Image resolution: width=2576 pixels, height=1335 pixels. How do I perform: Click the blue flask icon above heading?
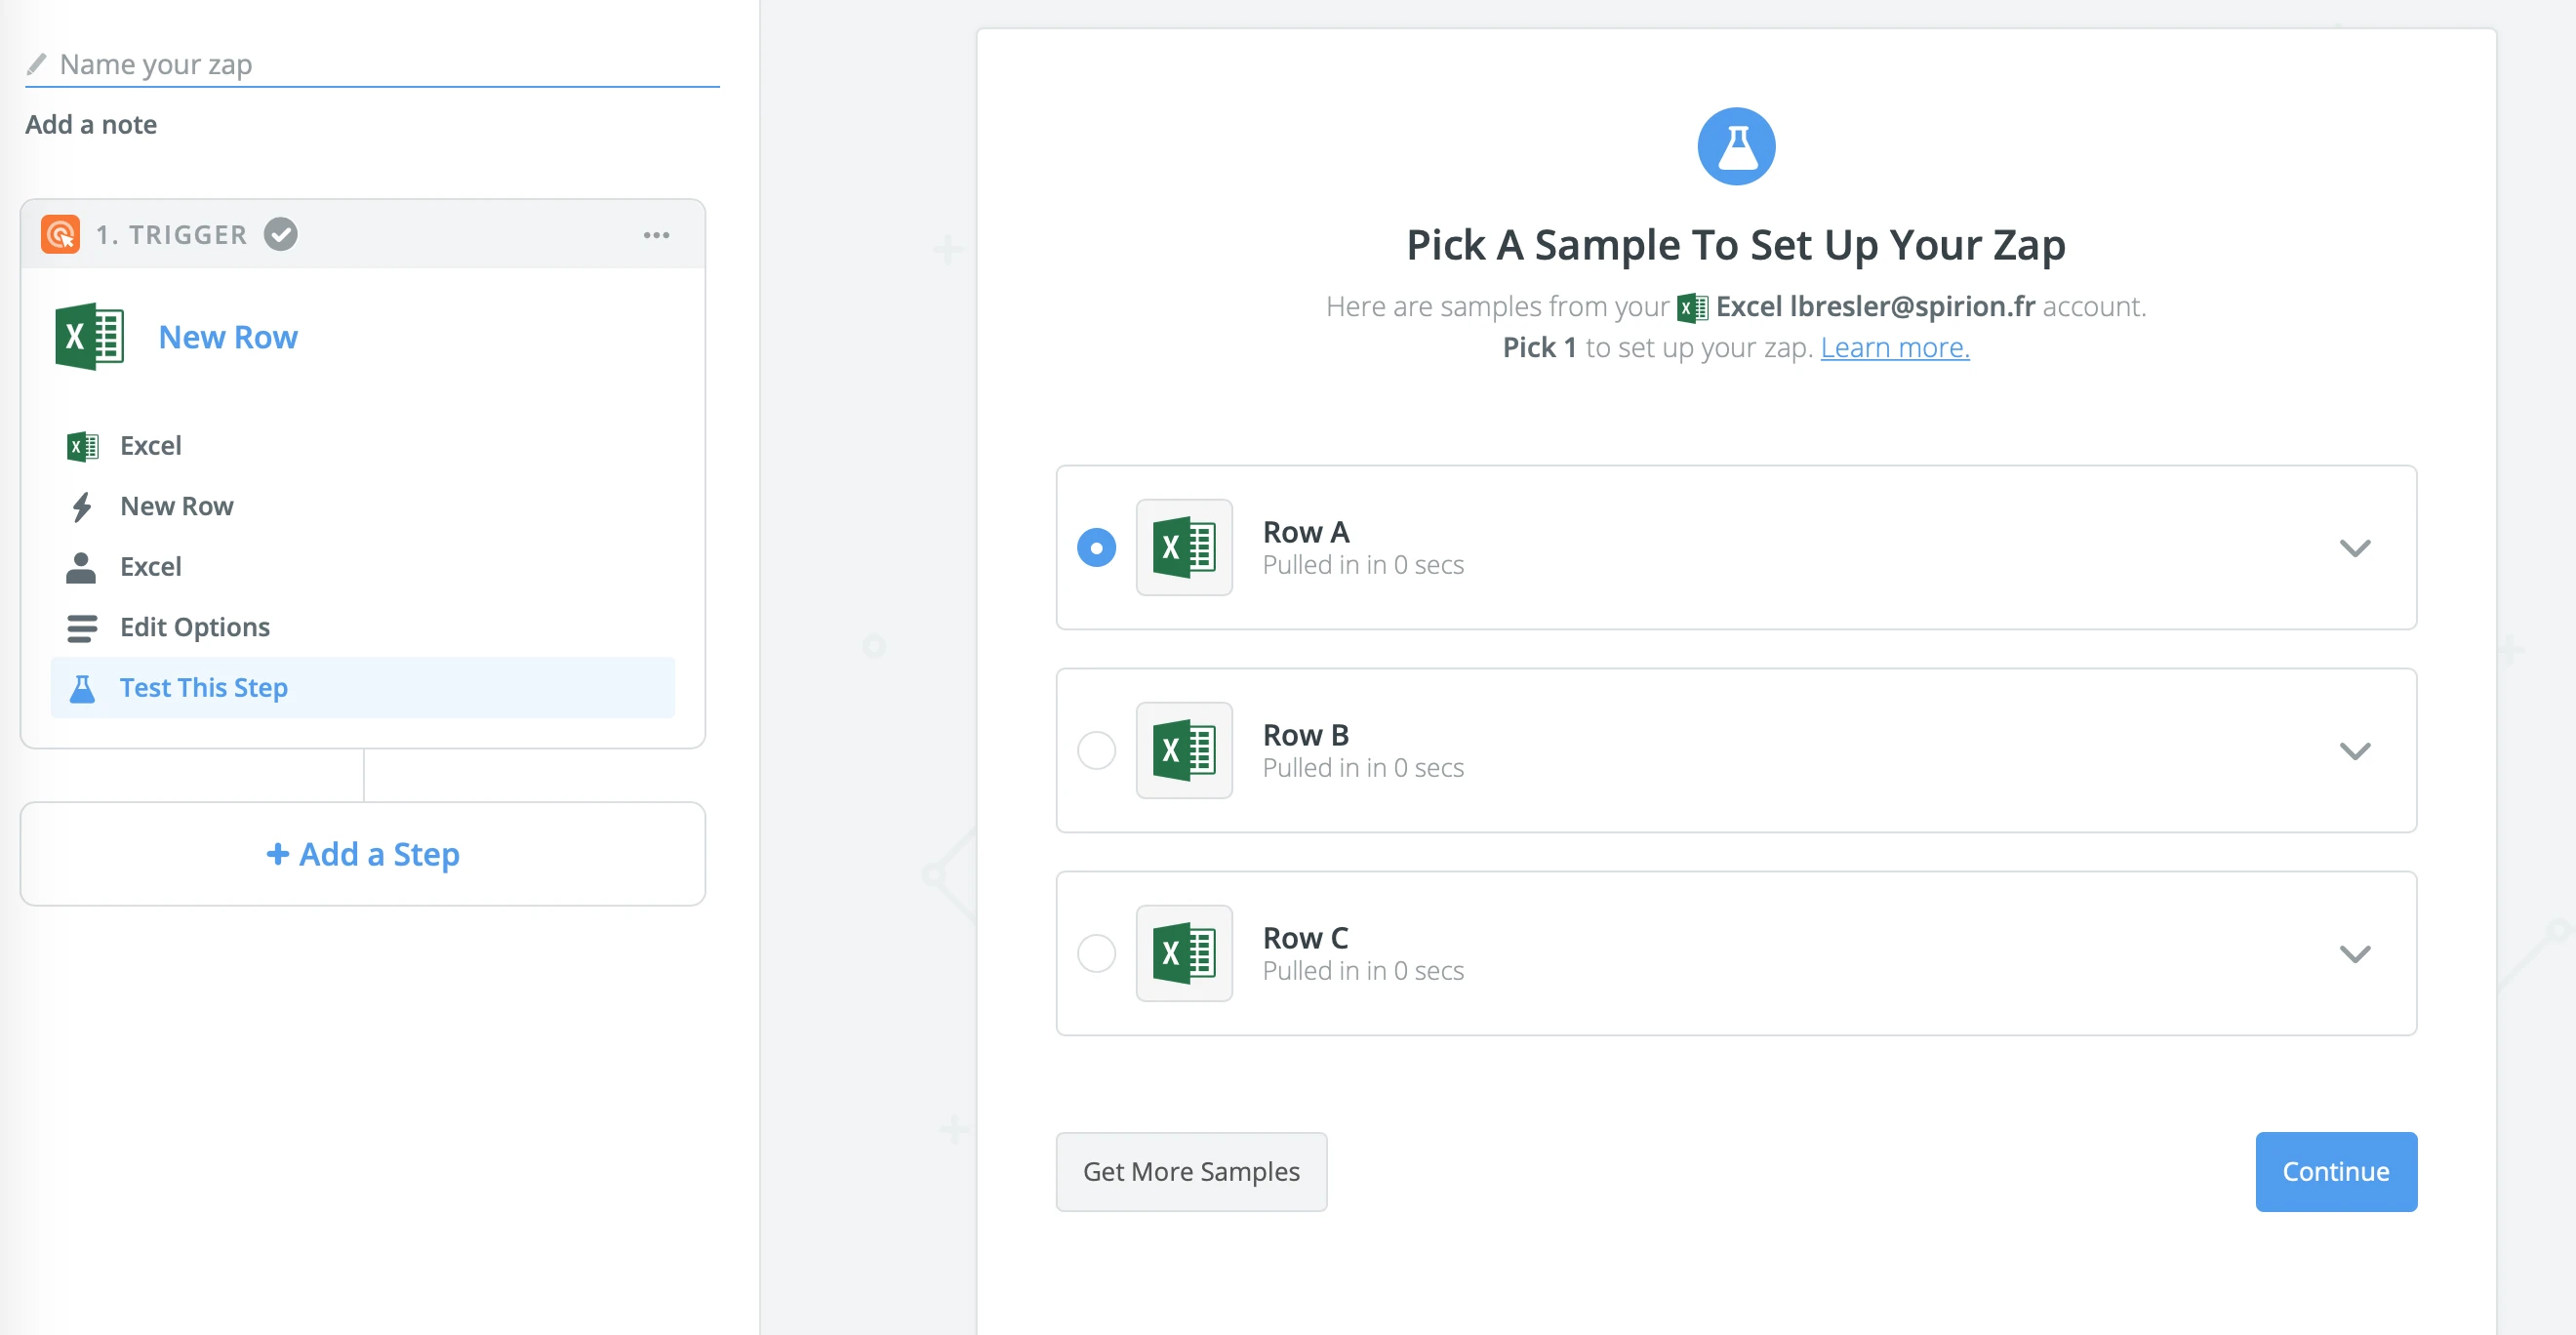point(1736,147)
